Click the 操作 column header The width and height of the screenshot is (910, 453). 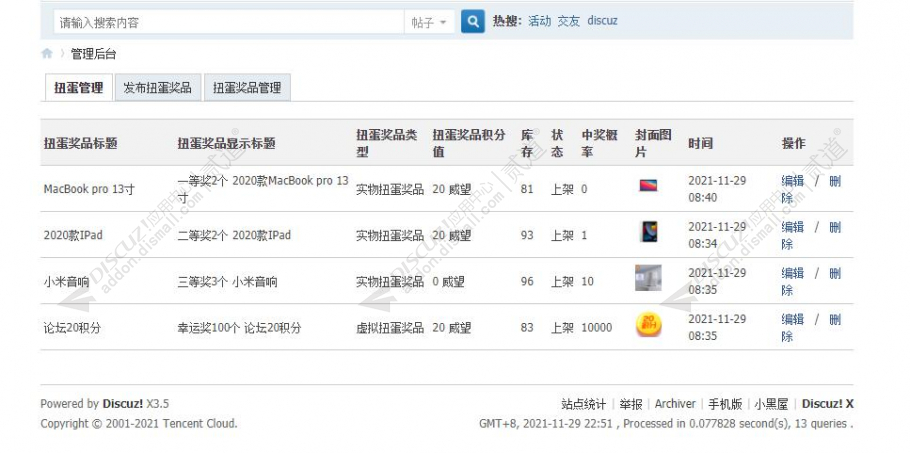pos(793,144)
